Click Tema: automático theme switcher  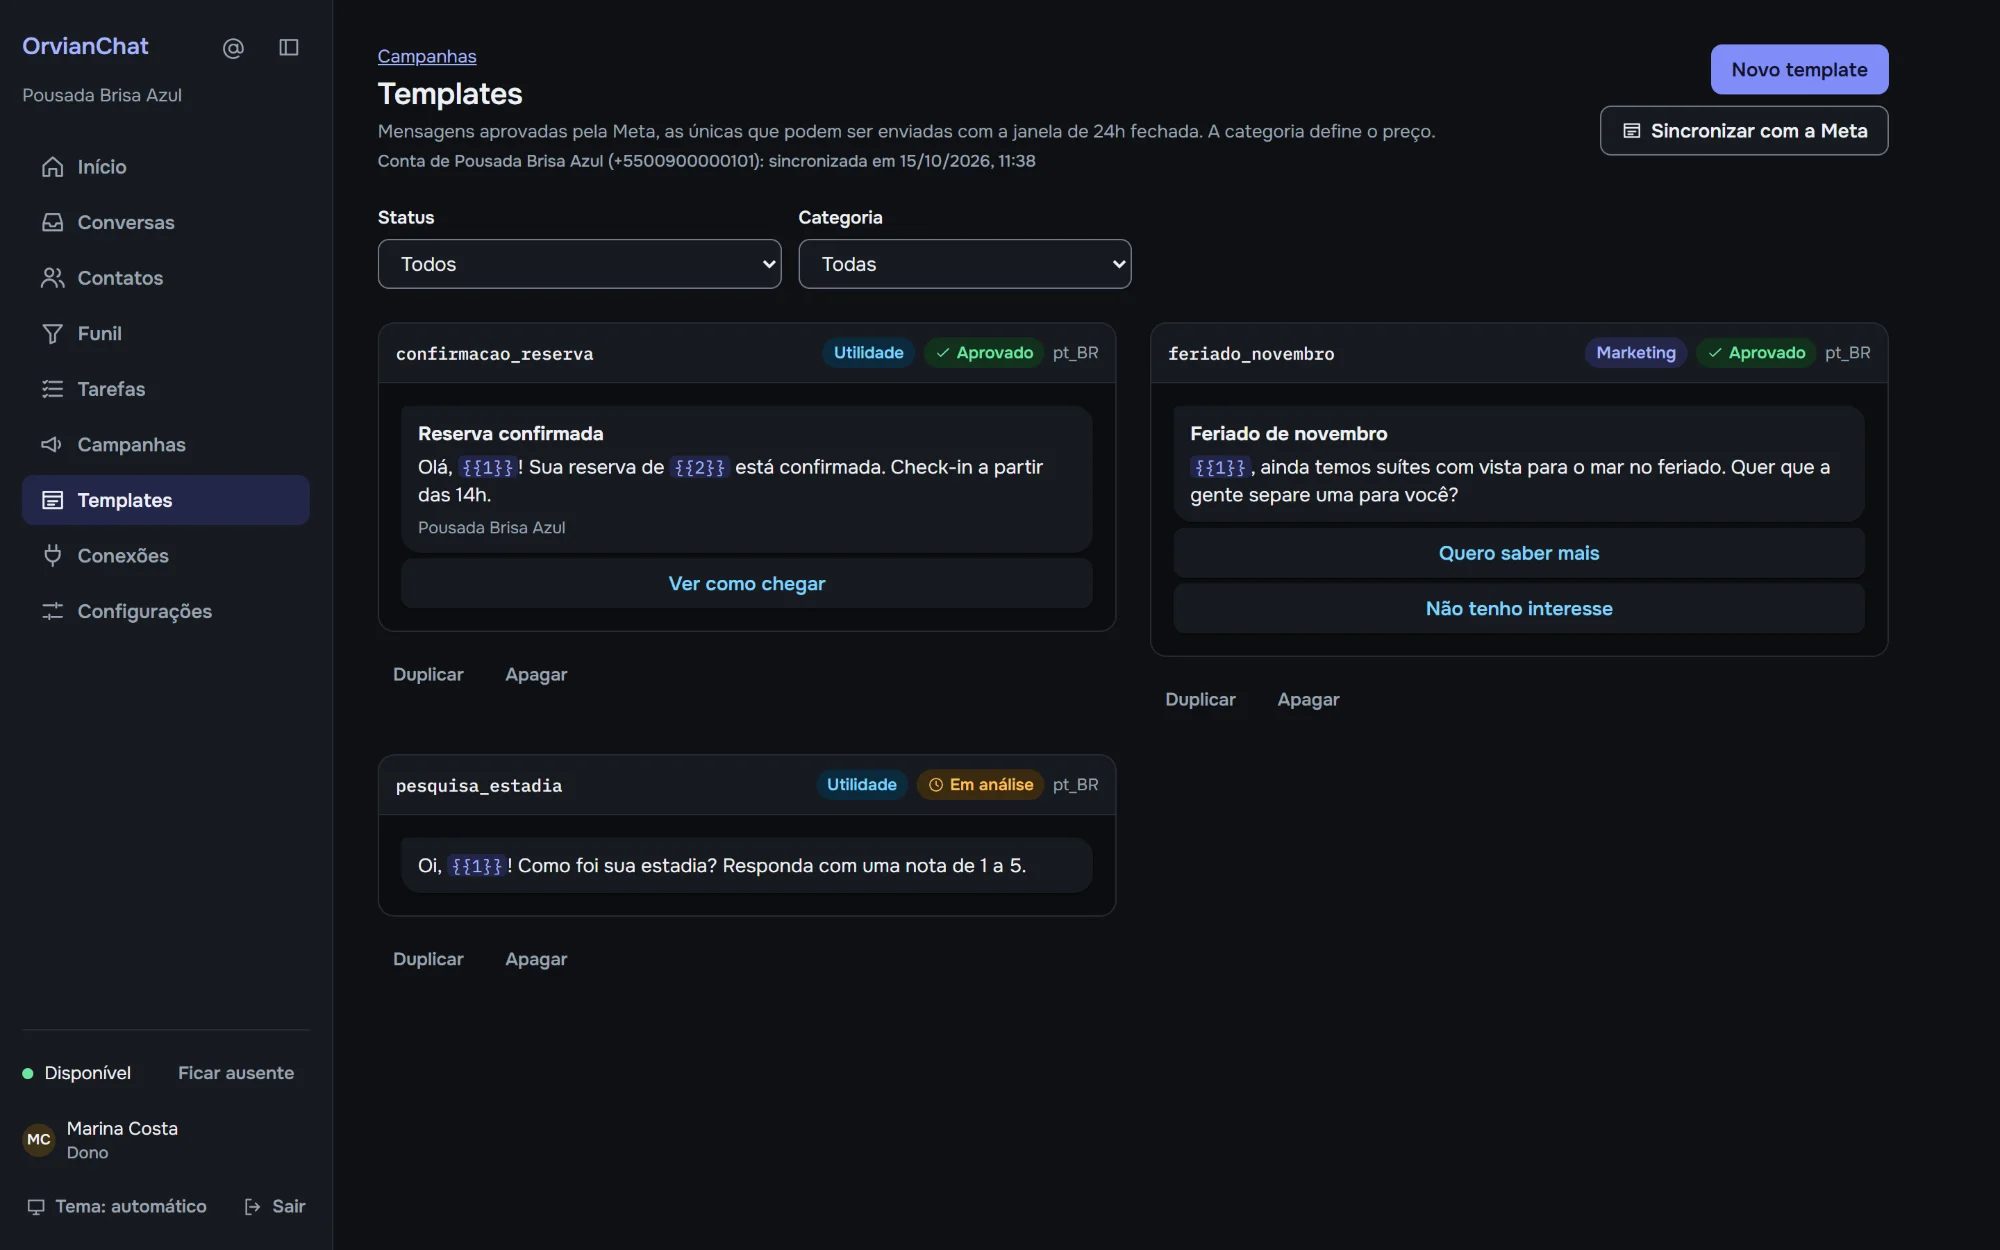[x=116, y=1207]
